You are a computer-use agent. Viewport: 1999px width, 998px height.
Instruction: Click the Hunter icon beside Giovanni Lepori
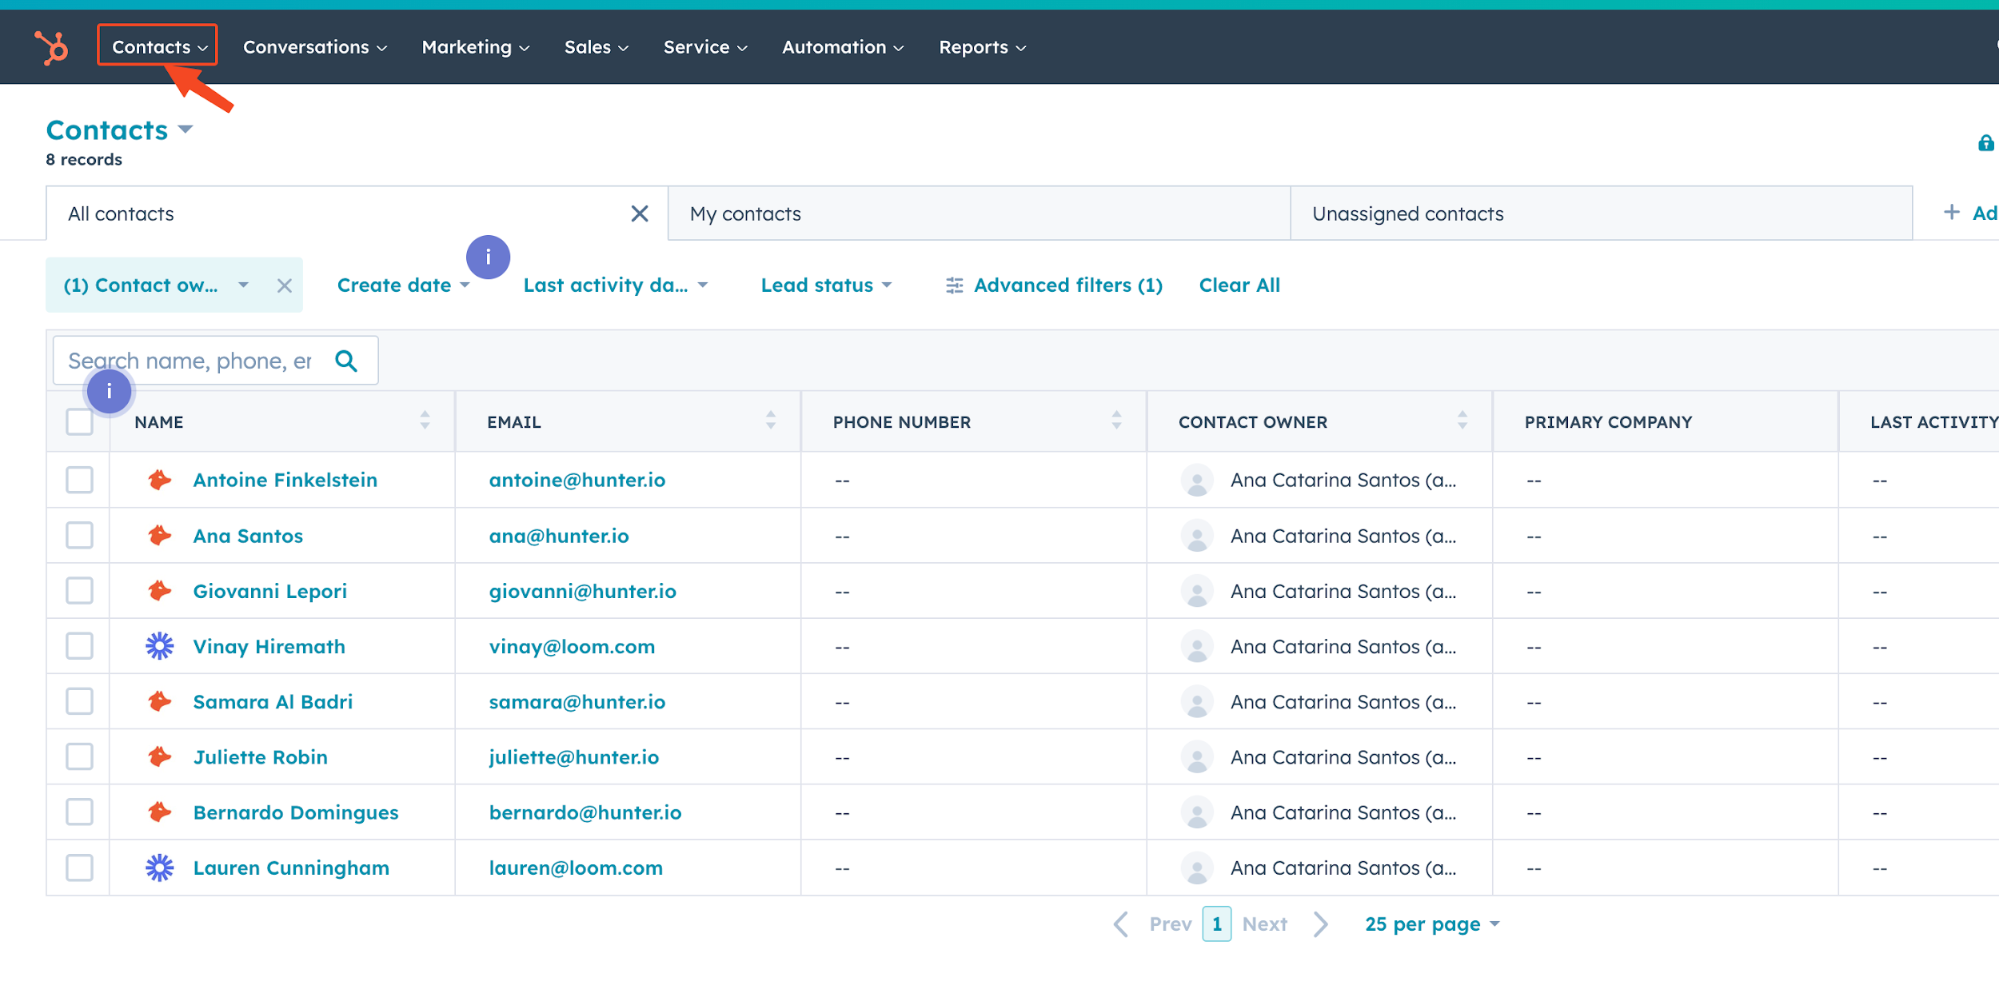[159, 591]
